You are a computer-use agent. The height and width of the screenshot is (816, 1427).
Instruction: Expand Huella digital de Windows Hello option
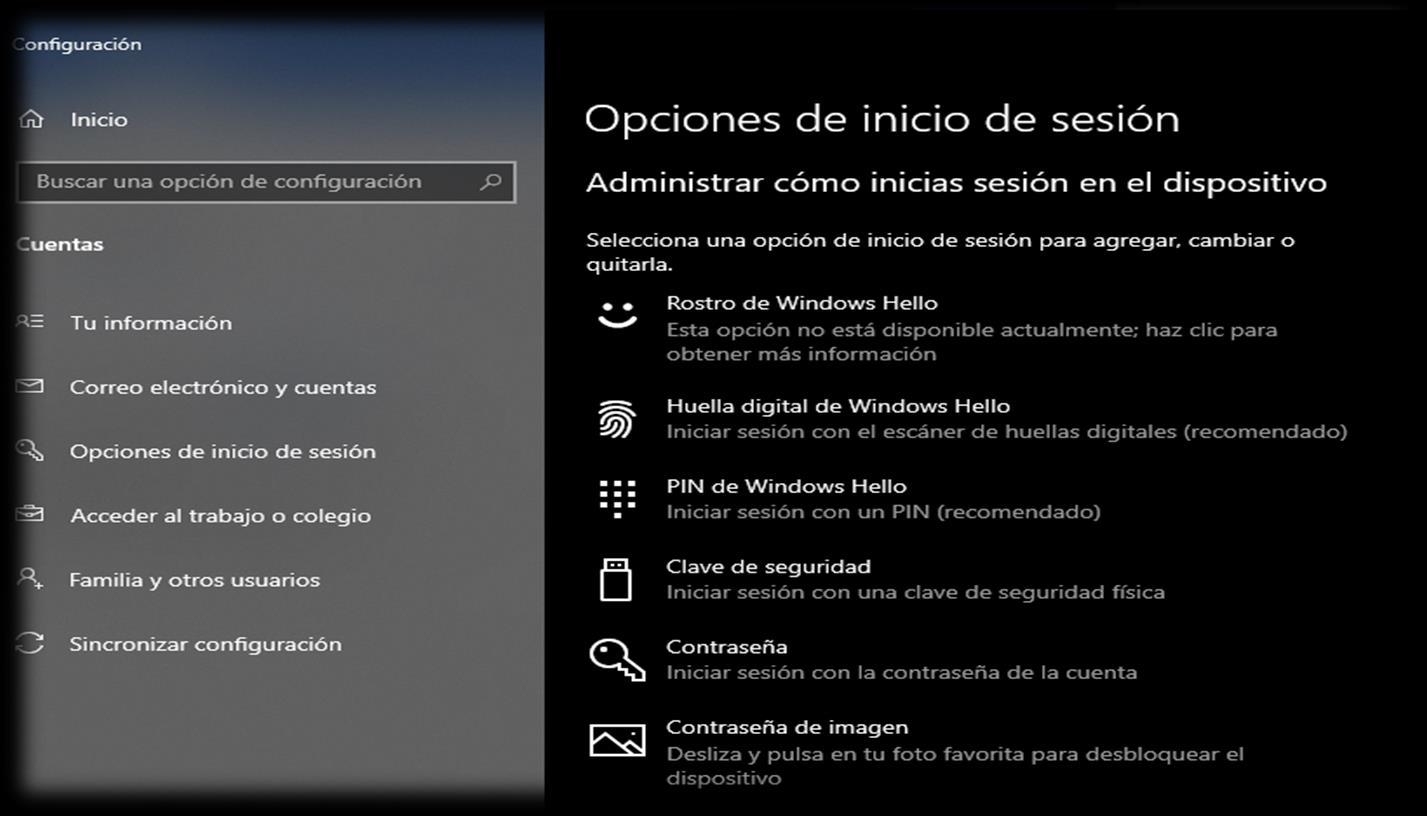[x=966, y=419]
